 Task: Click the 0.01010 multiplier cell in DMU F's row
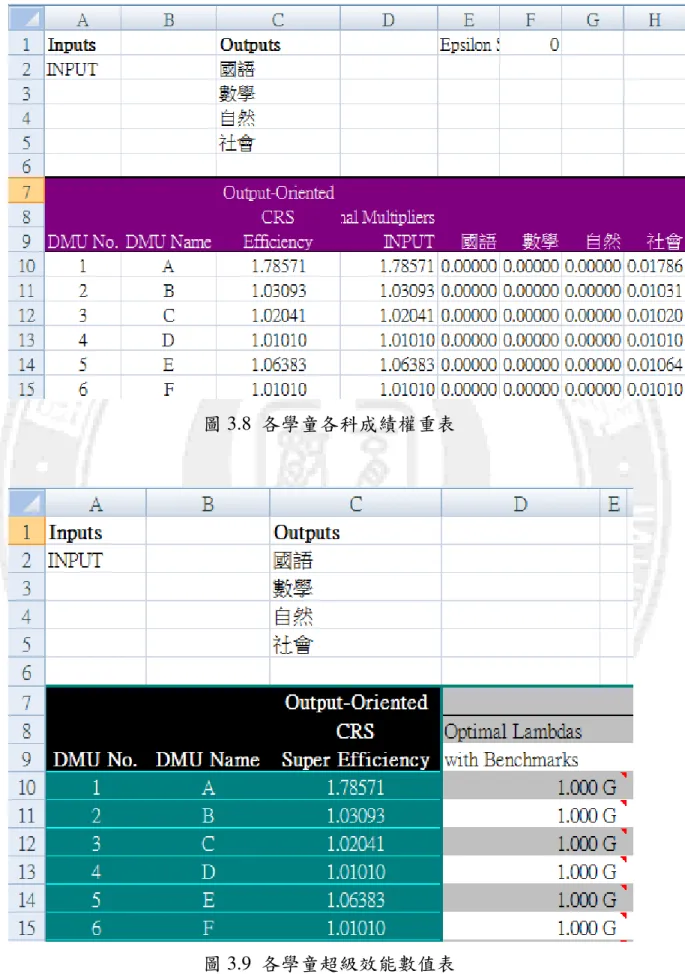click(x=655, y=389)
